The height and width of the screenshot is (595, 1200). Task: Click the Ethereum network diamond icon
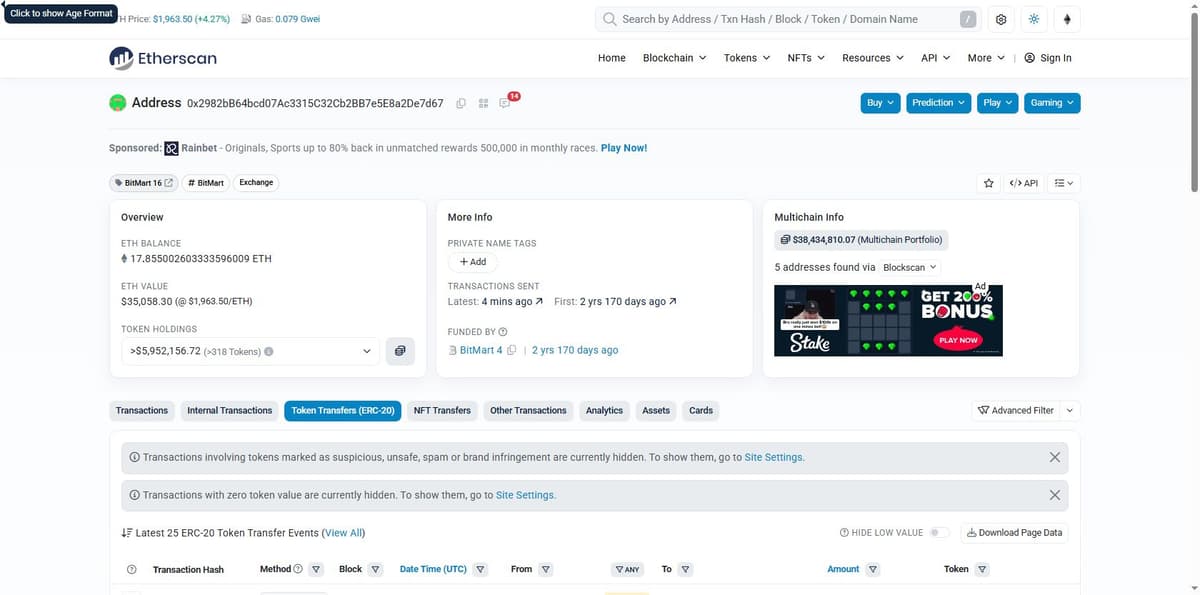click(x=1067, y=19)
